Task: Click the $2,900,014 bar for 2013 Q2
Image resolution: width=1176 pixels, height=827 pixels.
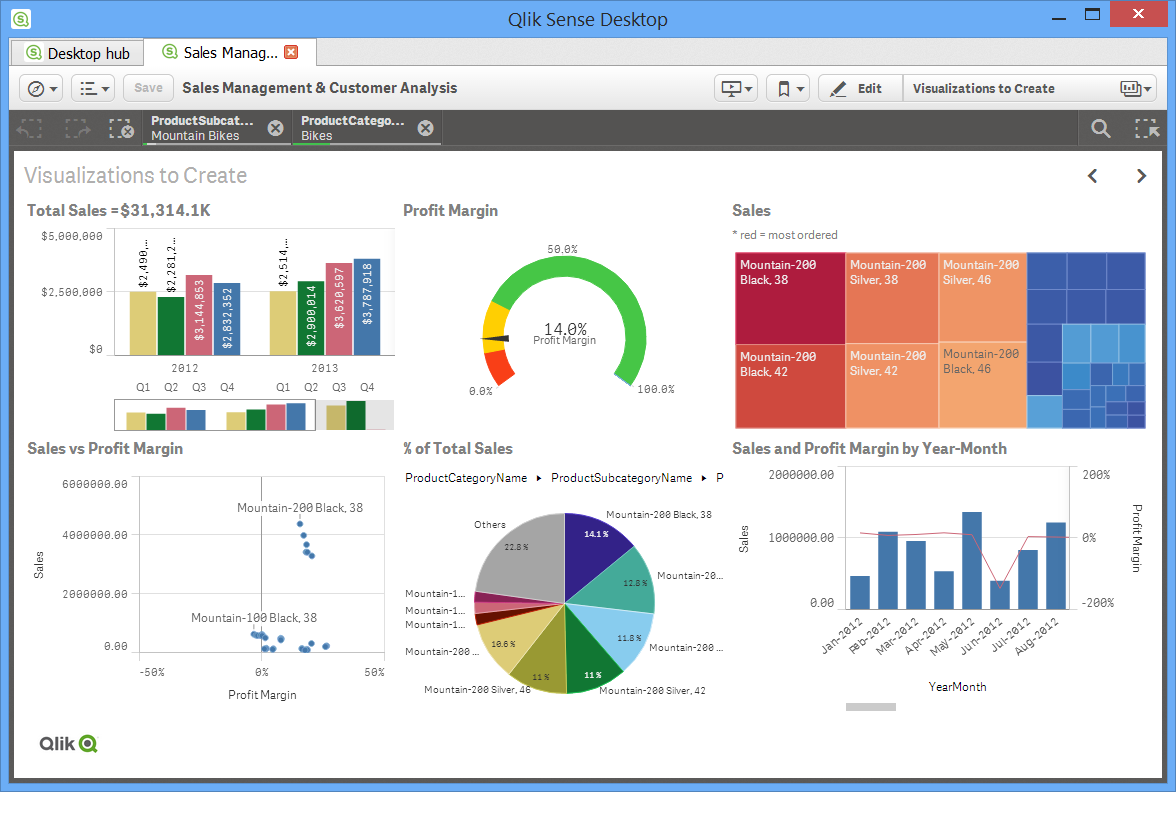Action: pyautogui.click(x=311, y=318)
